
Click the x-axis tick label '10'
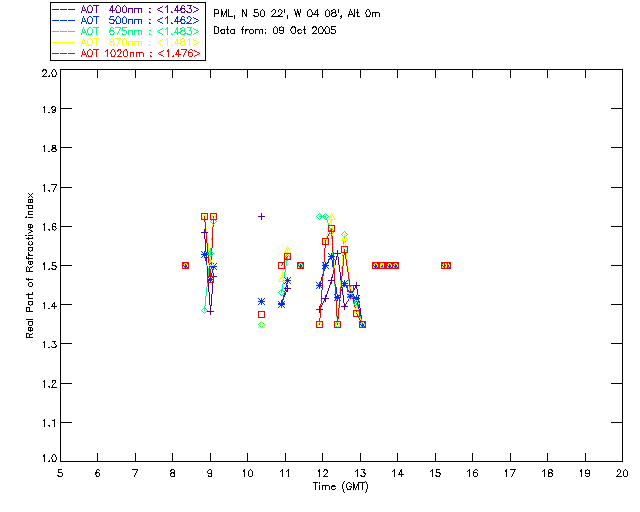point(247,473)
